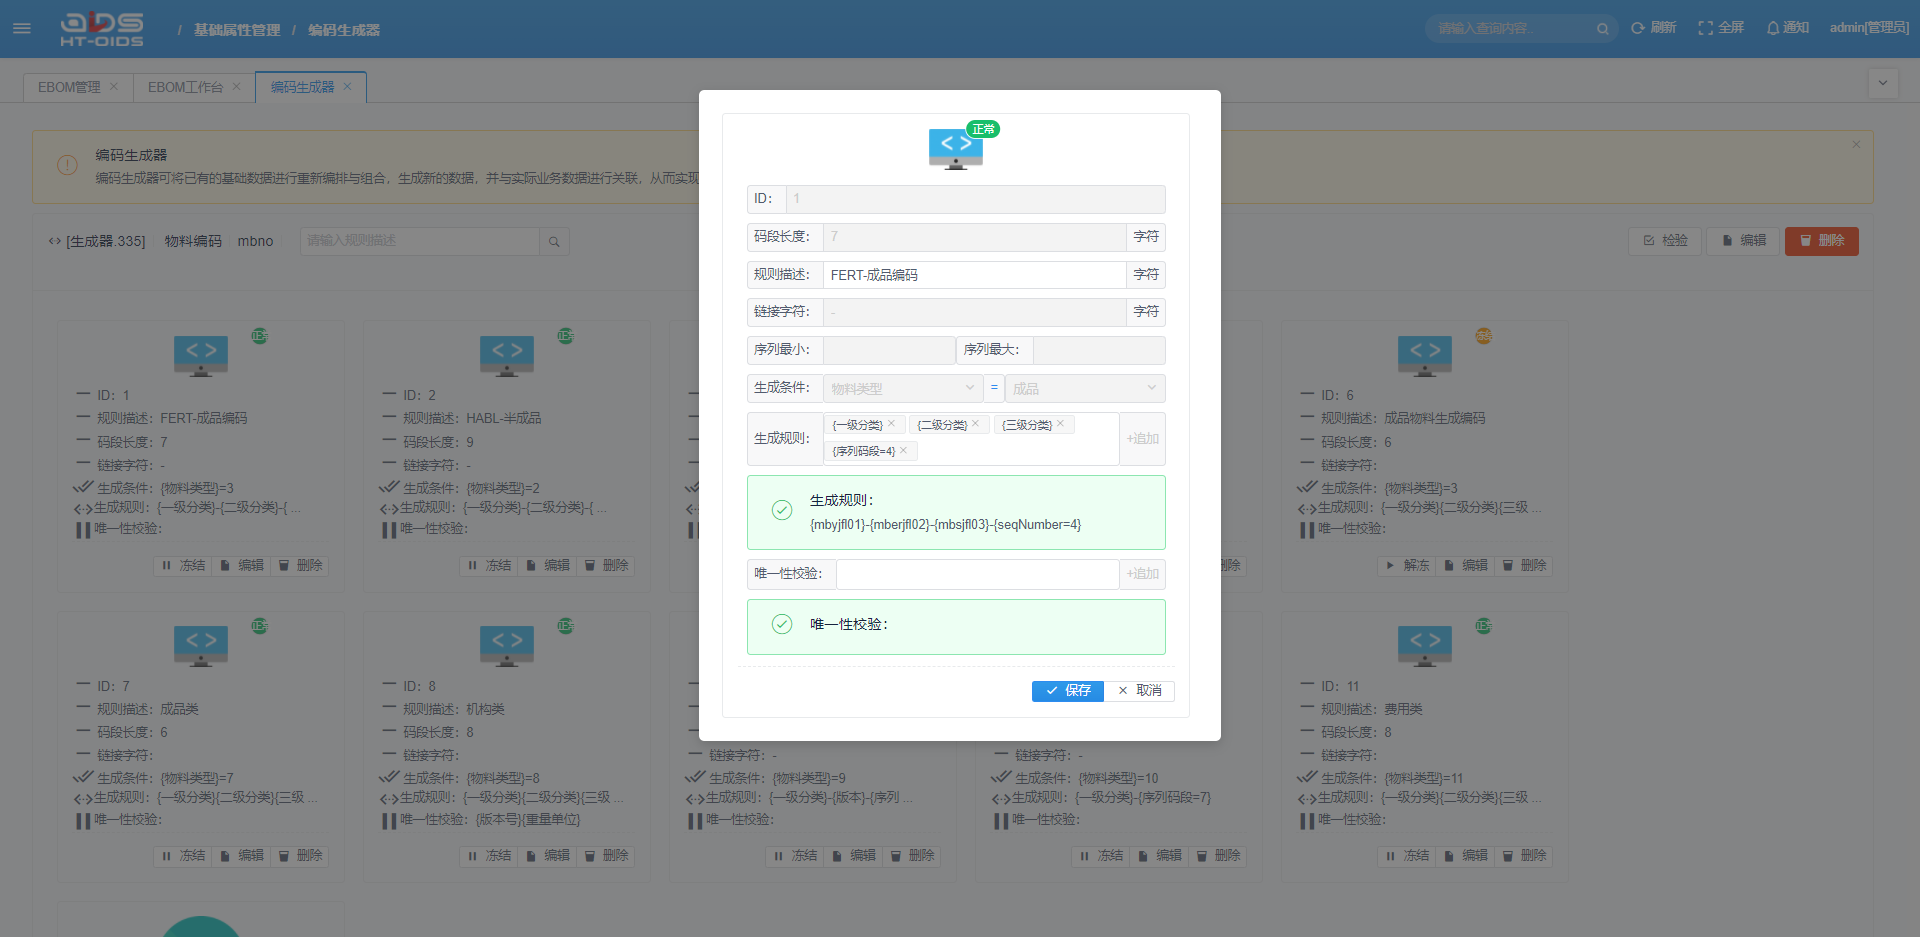The height and width of the screenshot is (937, 1920).
Task: Edit the ID 6 rule card
Action: 1466,566
